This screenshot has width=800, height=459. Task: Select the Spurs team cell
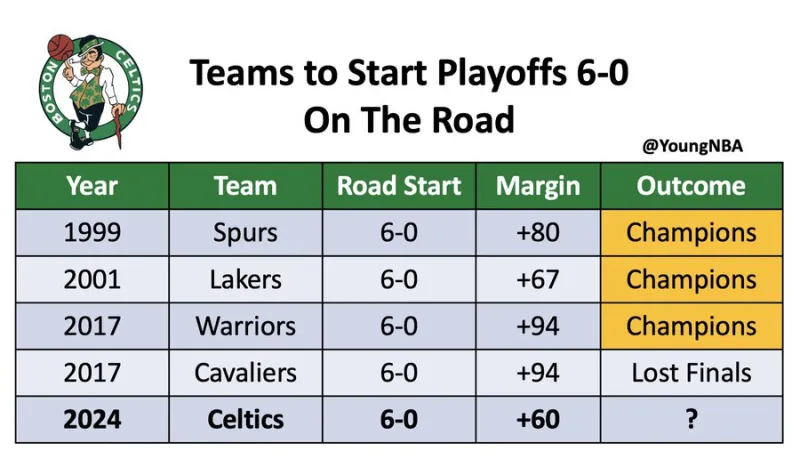245,233
